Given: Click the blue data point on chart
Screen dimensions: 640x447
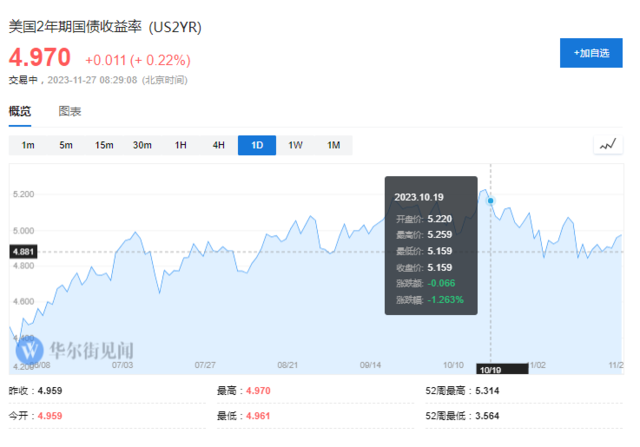Looking at the screenshot, I should [x=491, y=201].
